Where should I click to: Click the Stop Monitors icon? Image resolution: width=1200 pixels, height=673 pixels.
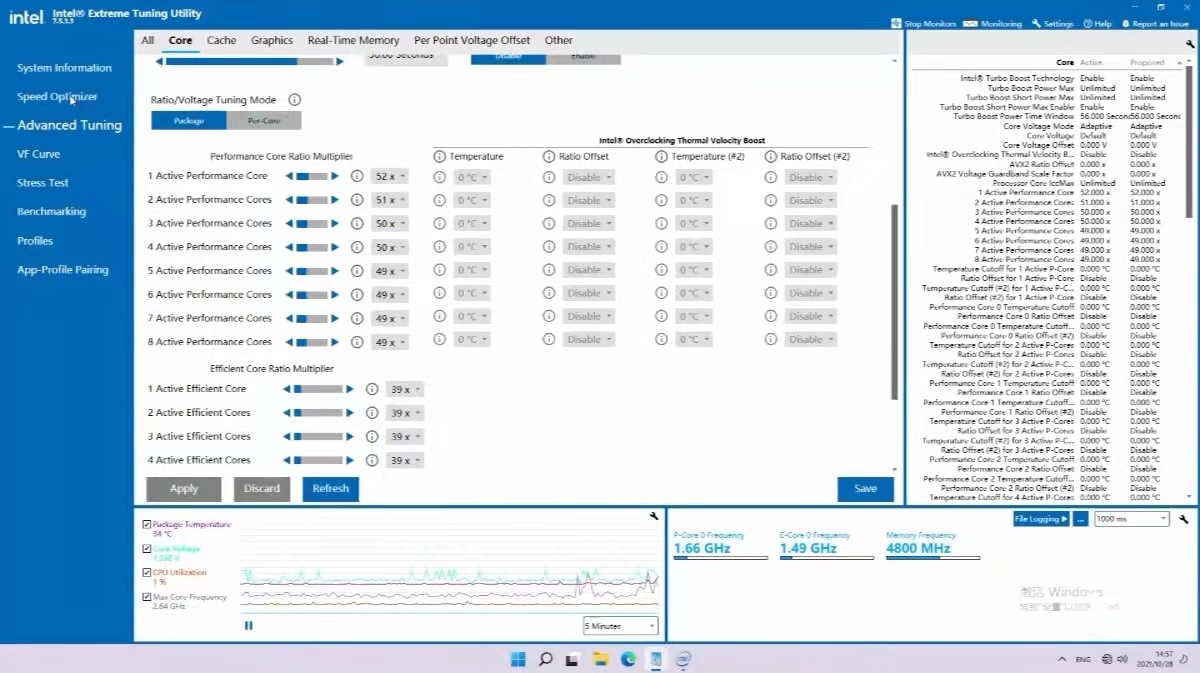[x=897, y=24]
